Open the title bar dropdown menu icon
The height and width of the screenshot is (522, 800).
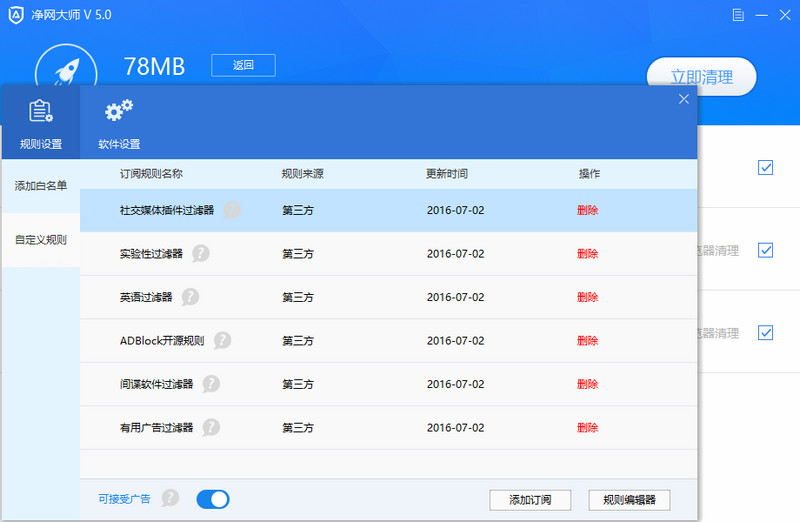(x=738, y=16)
